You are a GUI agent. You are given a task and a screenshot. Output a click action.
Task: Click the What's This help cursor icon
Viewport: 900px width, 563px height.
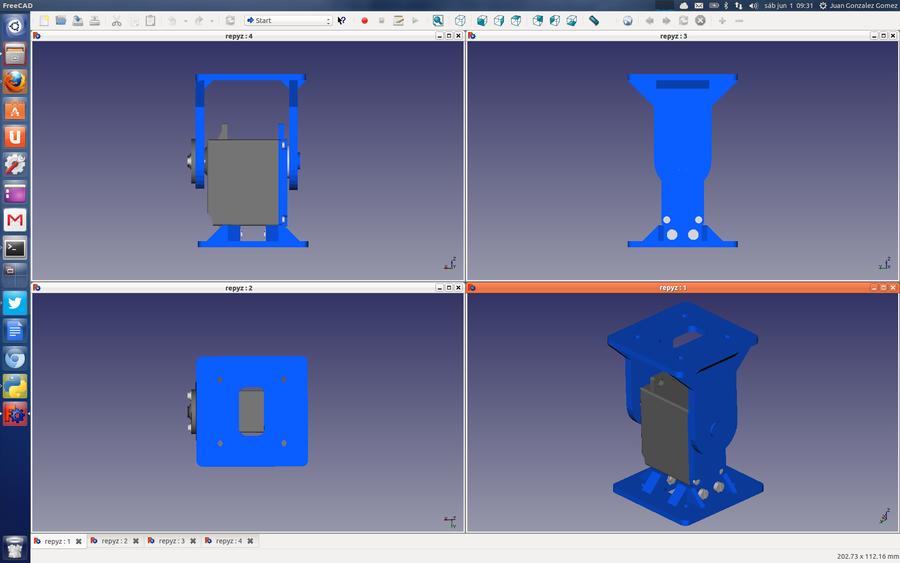click(x=342, y=20)
